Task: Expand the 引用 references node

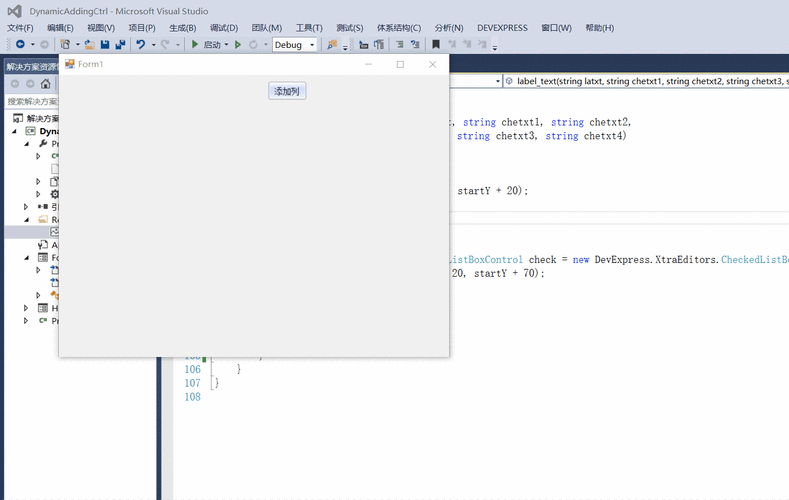Action: tap(26, 206)
